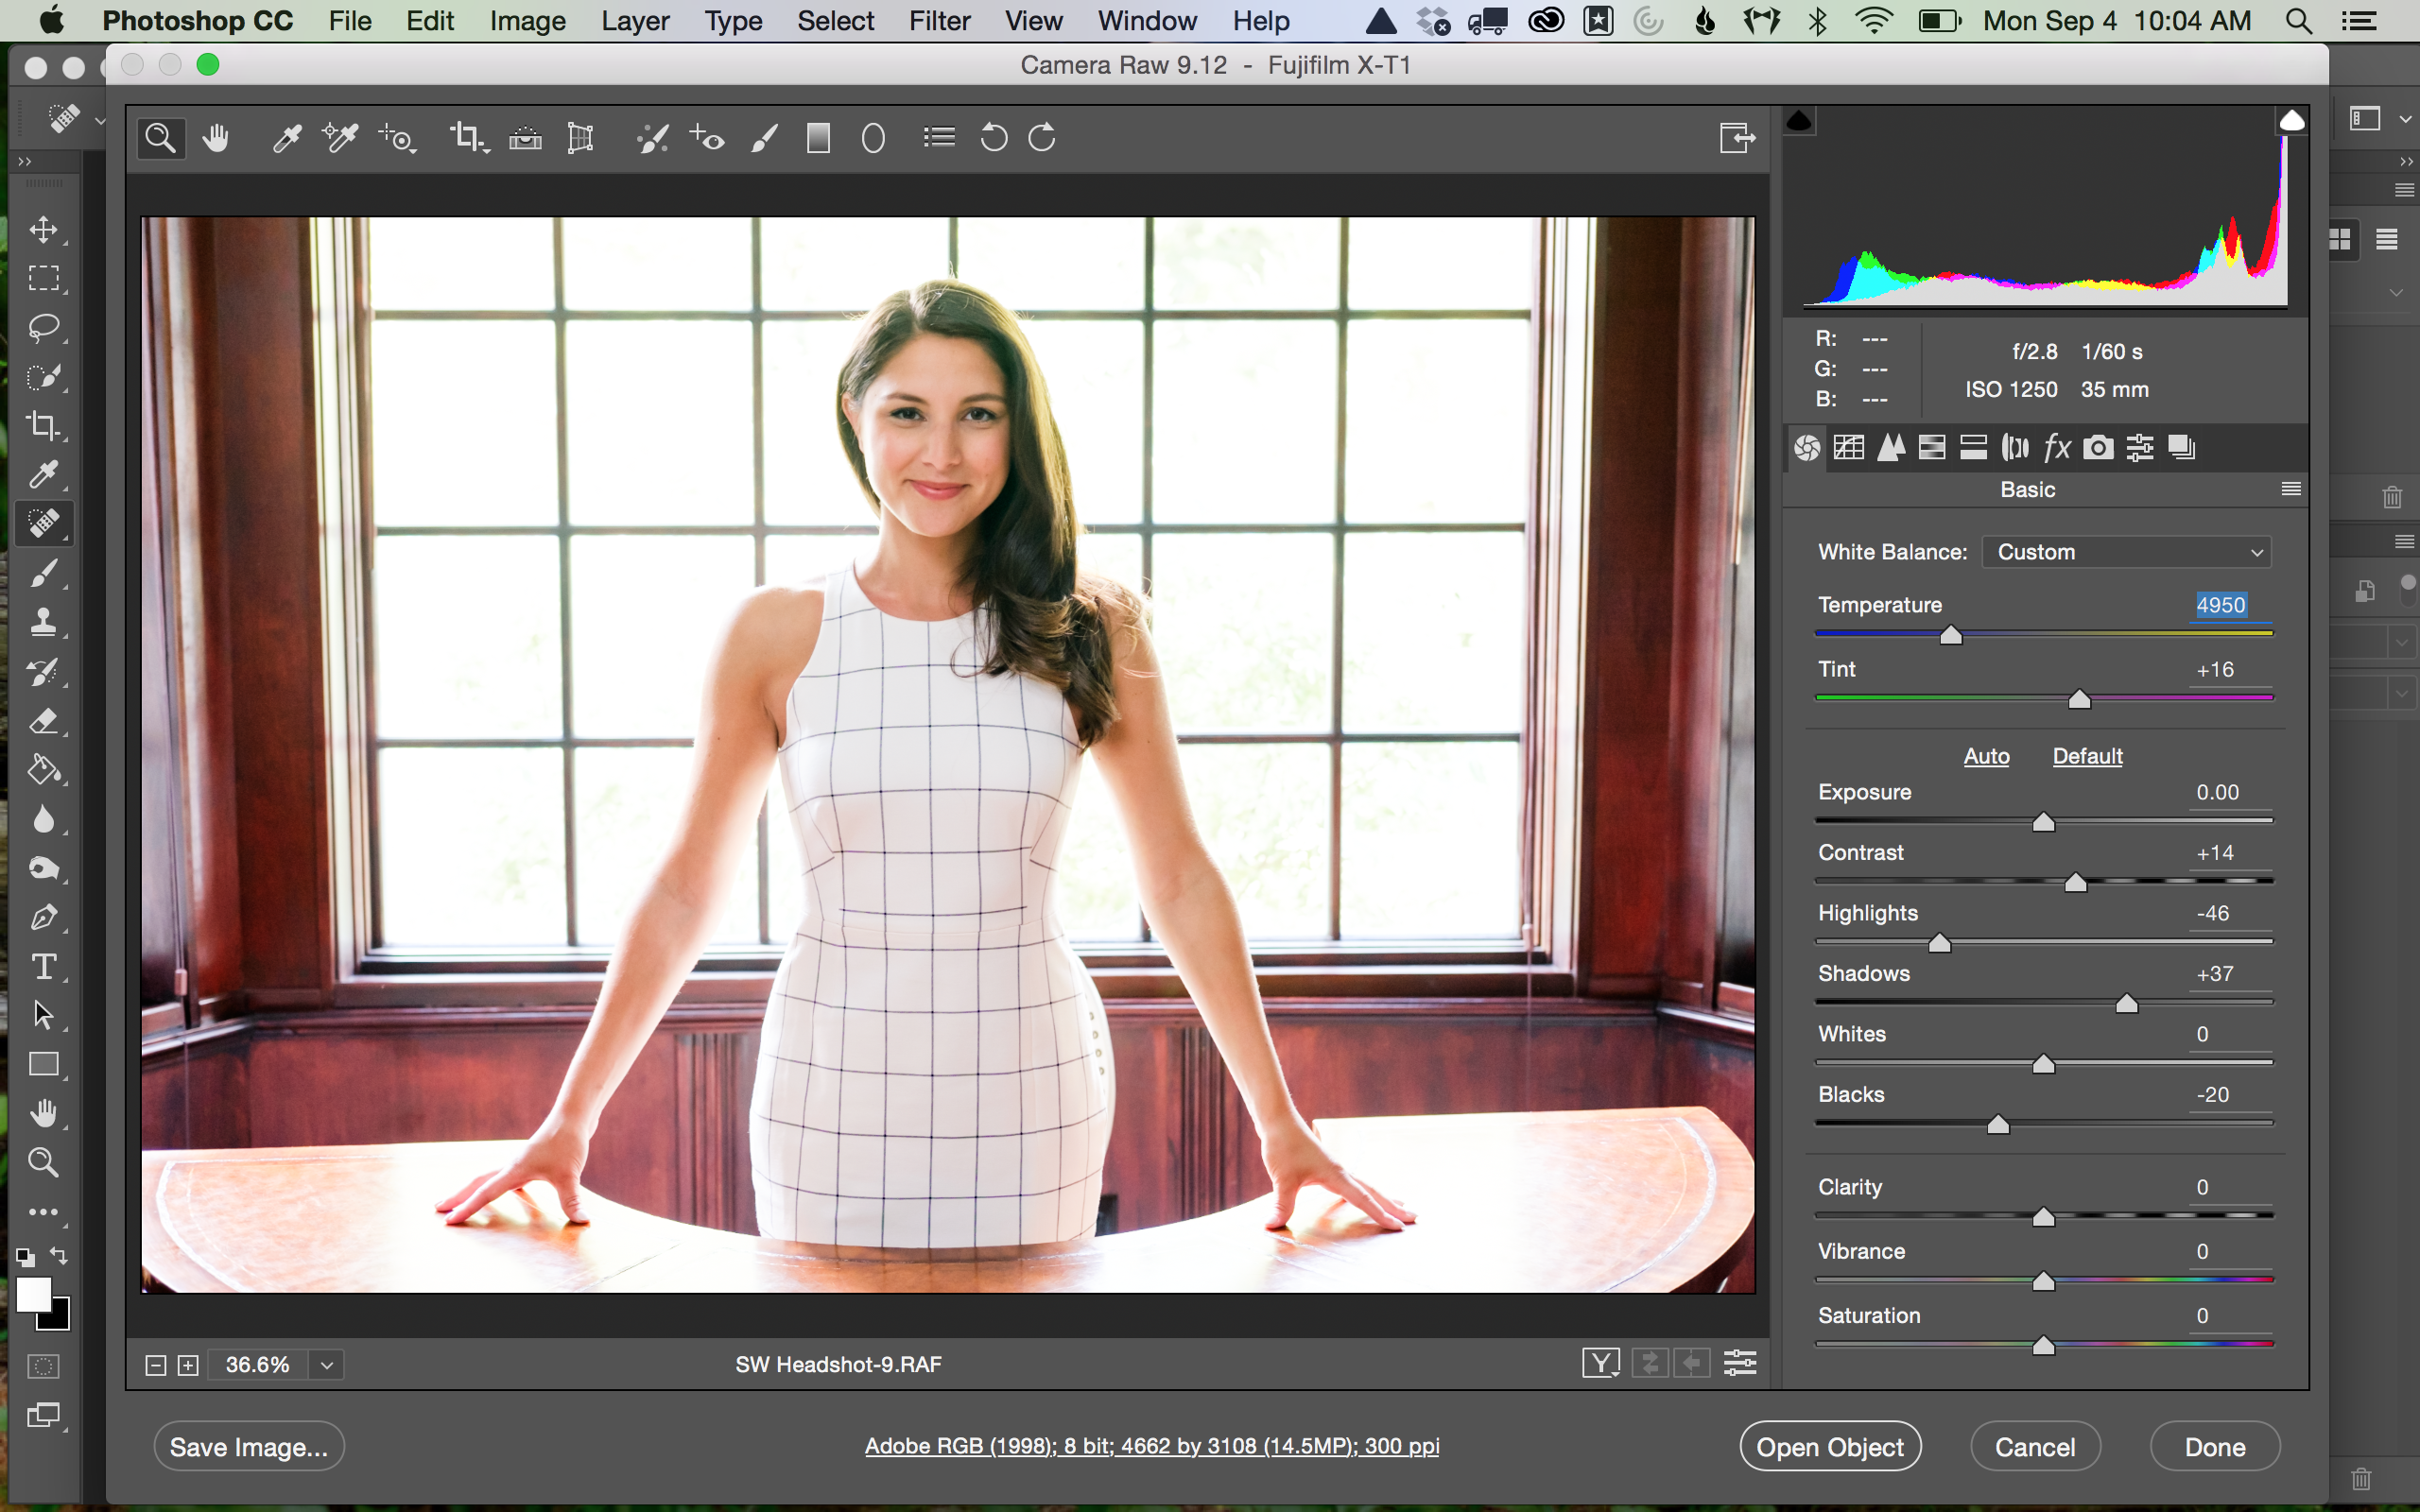Select the Spot Removal tool
The width and height of the screenshot is (2420, 1512).
(652, 138)
